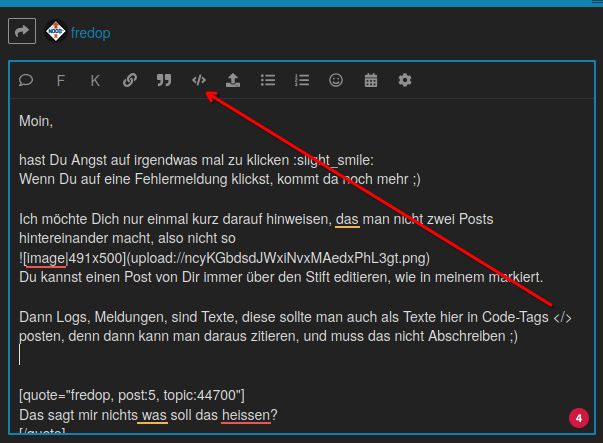Click the reply arrow button
Viewport: 603px width, 443px height.
[x=22, y=31]
